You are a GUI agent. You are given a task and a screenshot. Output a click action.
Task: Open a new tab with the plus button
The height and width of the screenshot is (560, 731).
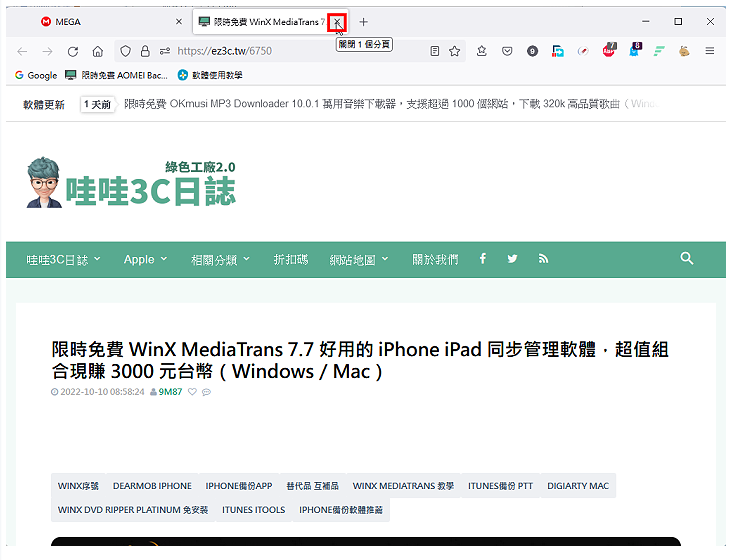coord(364,22)
